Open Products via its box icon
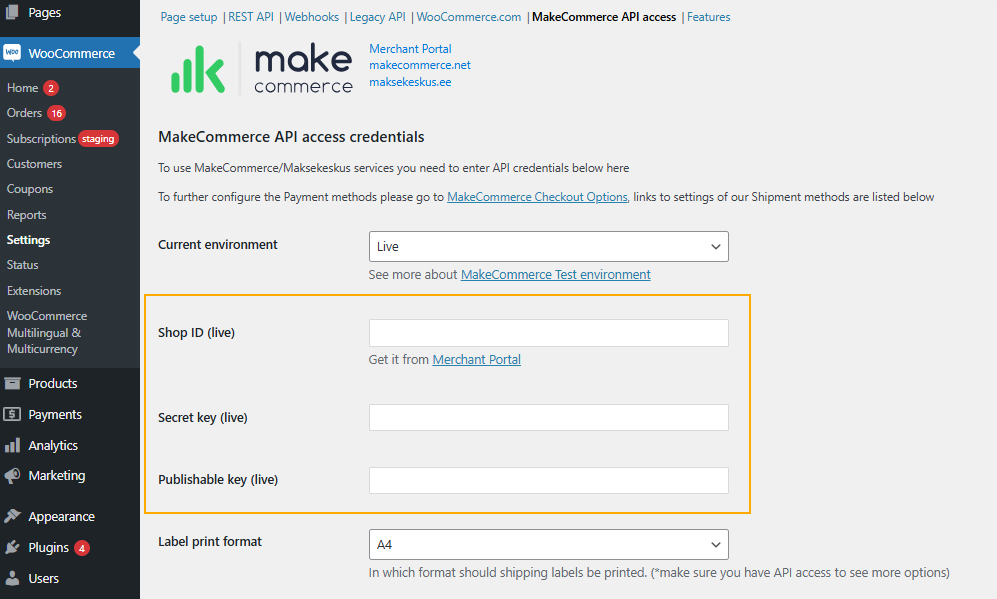The width and height of the screenshot is (997, 599). pos(12,383)
